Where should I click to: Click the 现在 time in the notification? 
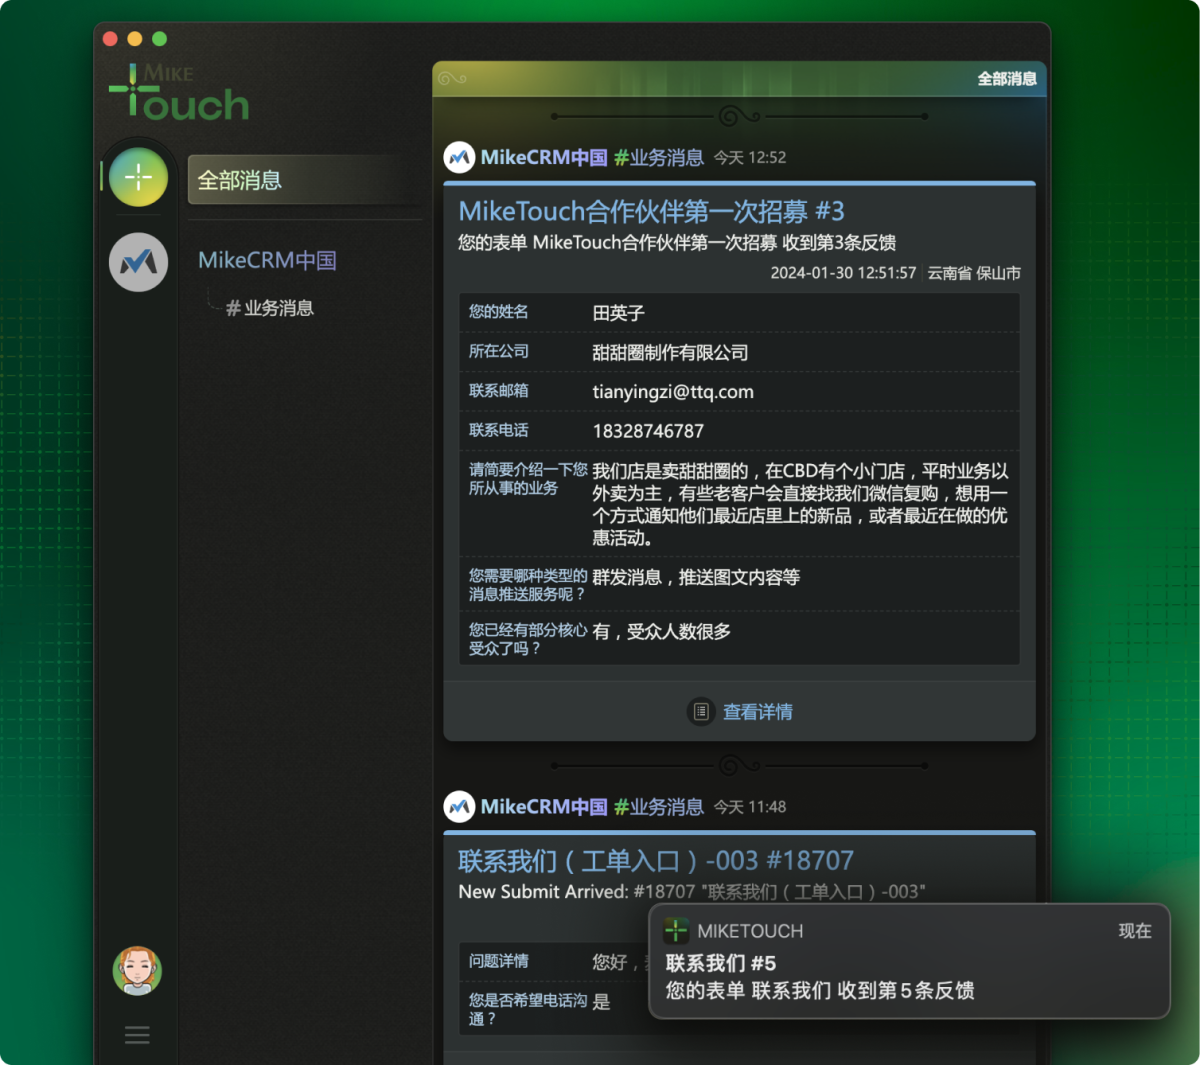click(1135, 930)
